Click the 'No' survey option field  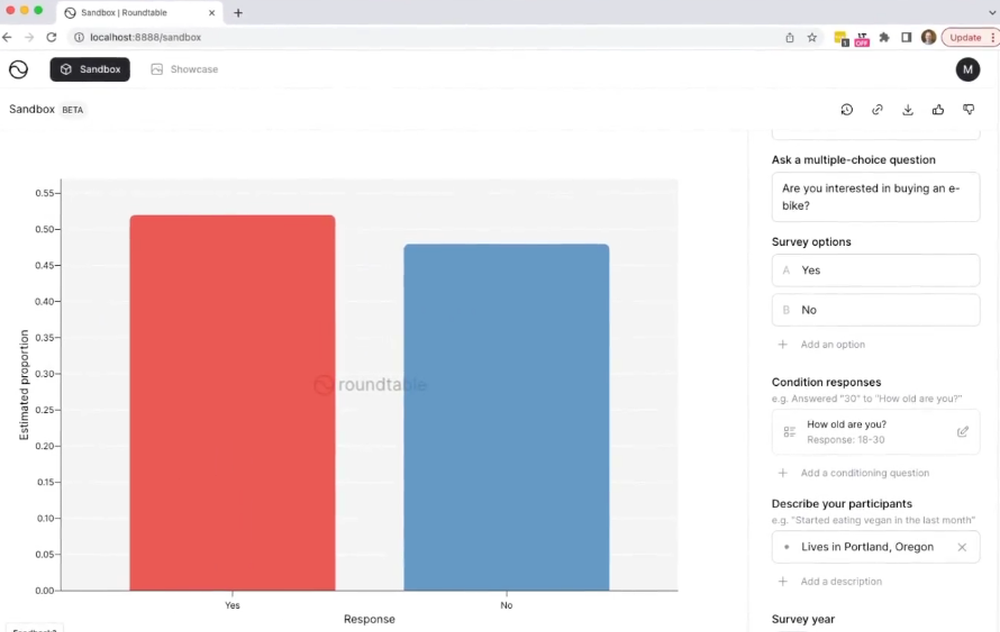(876, 310)
